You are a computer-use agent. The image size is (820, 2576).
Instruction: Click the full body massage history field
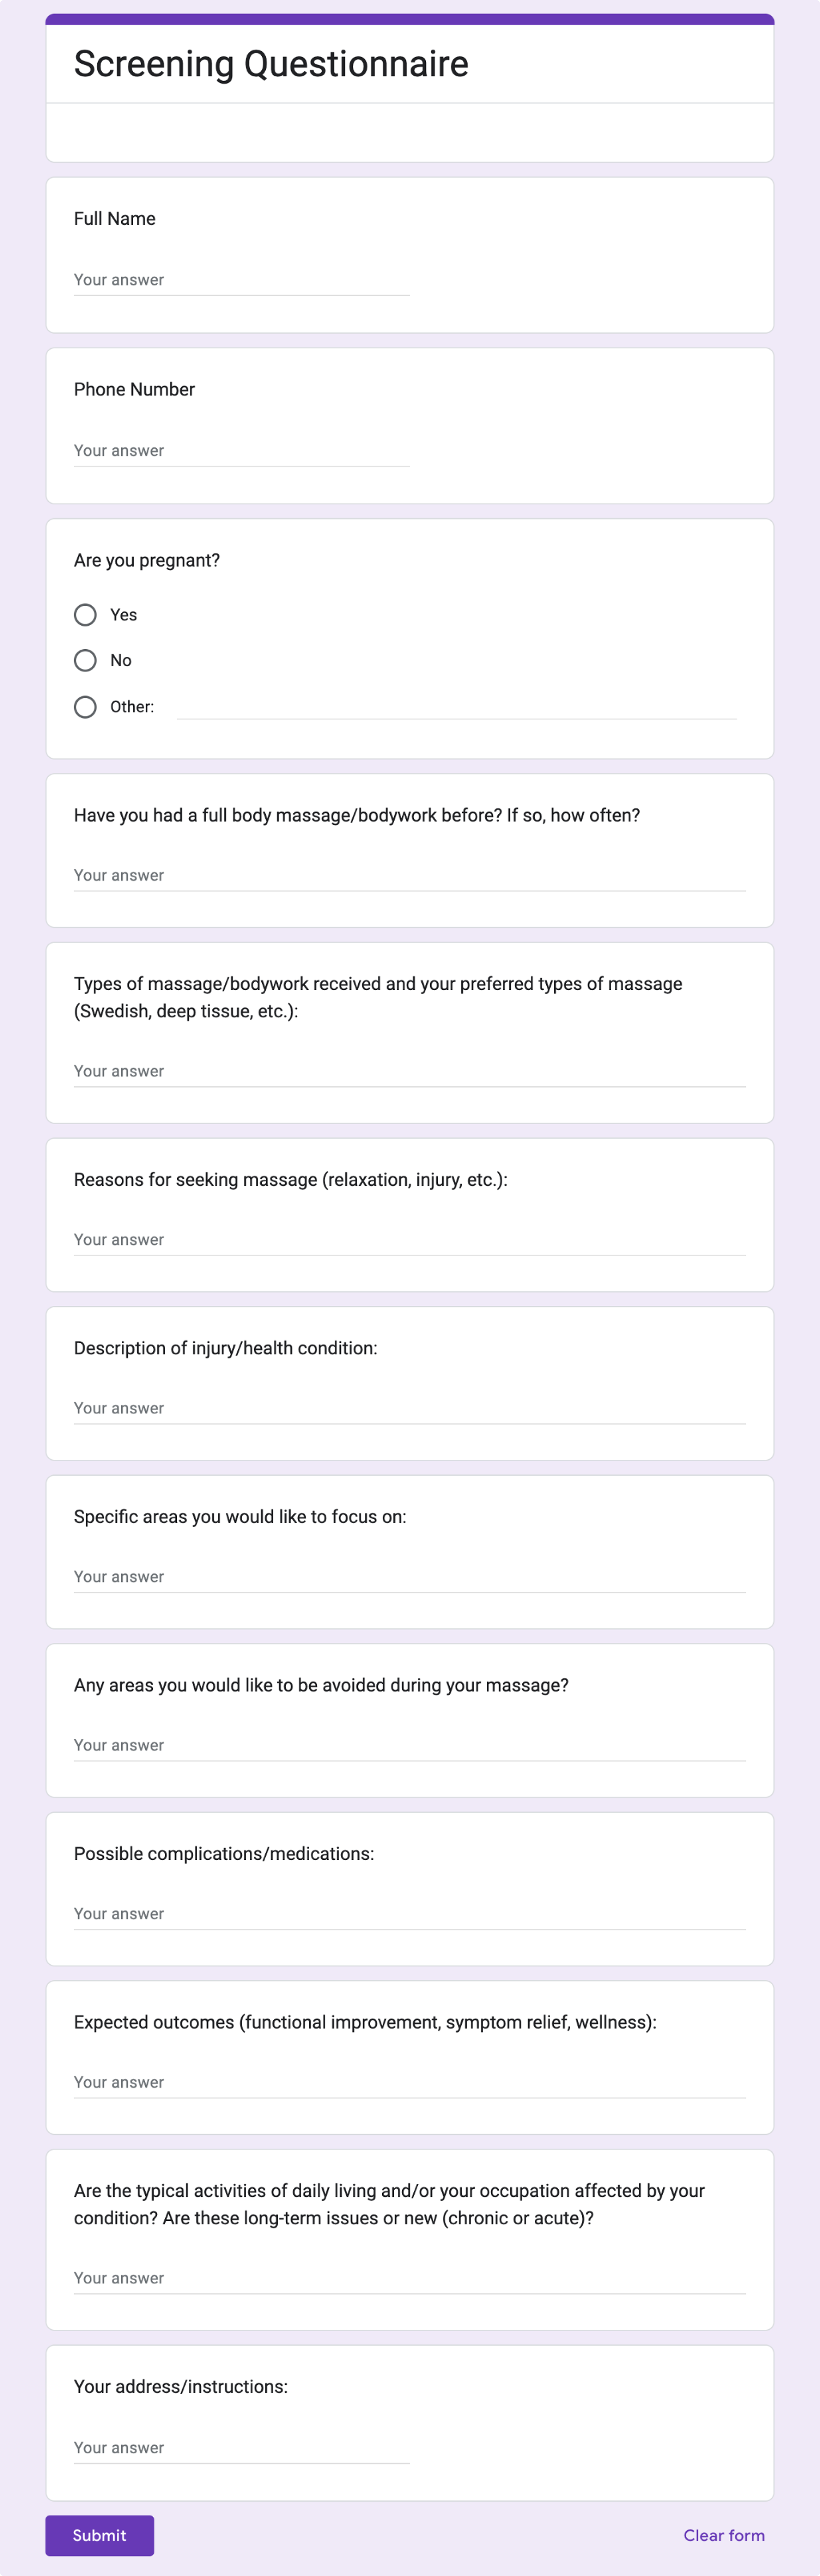coord(410,875)
